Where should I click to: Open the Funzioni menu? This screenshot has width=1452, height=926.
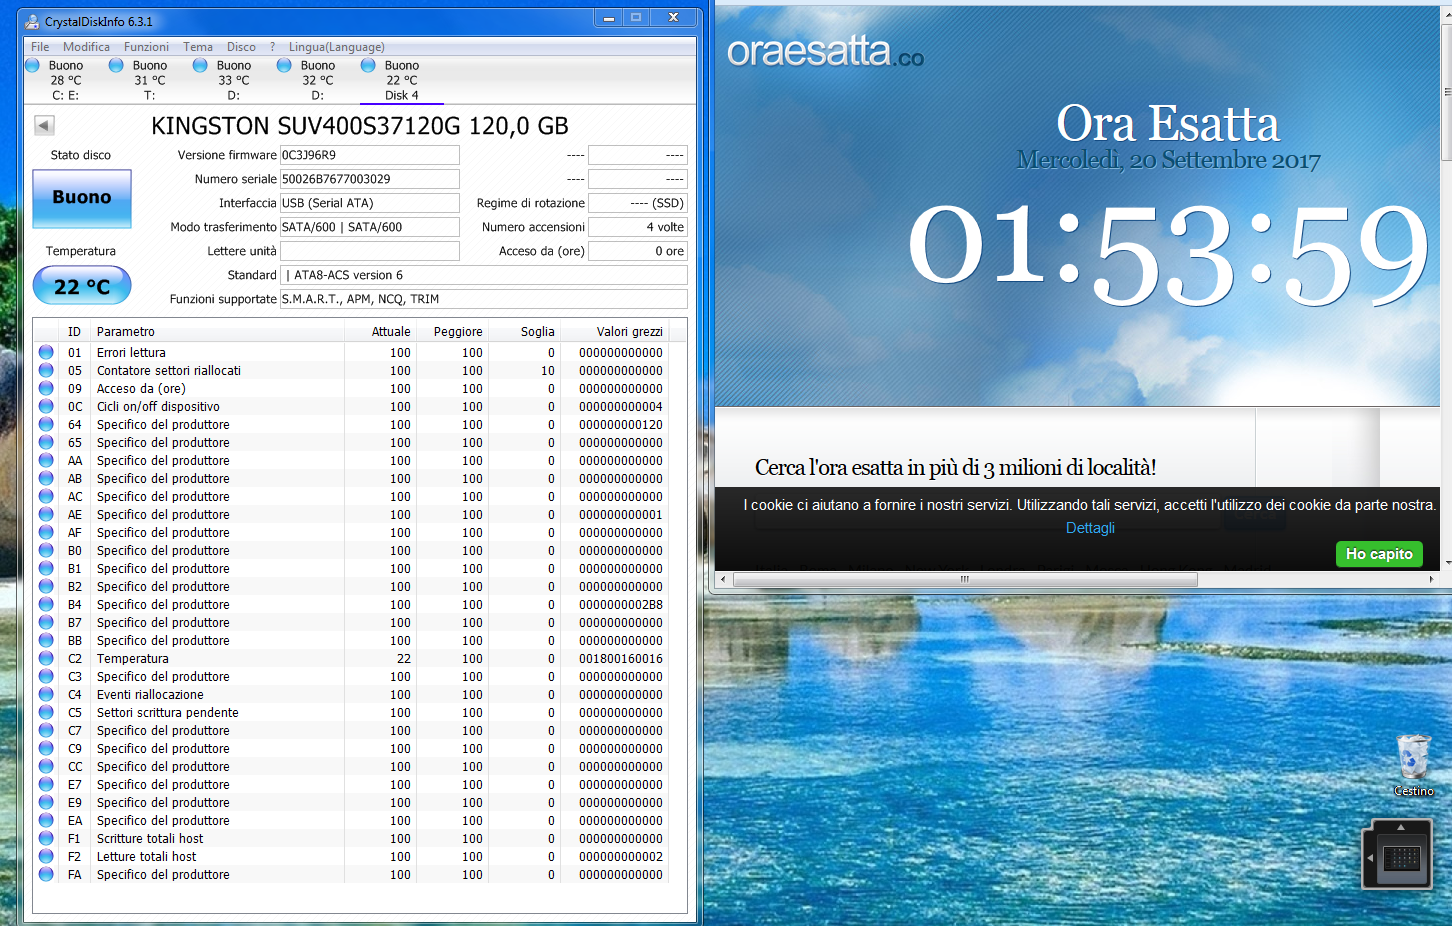[146, 47]
